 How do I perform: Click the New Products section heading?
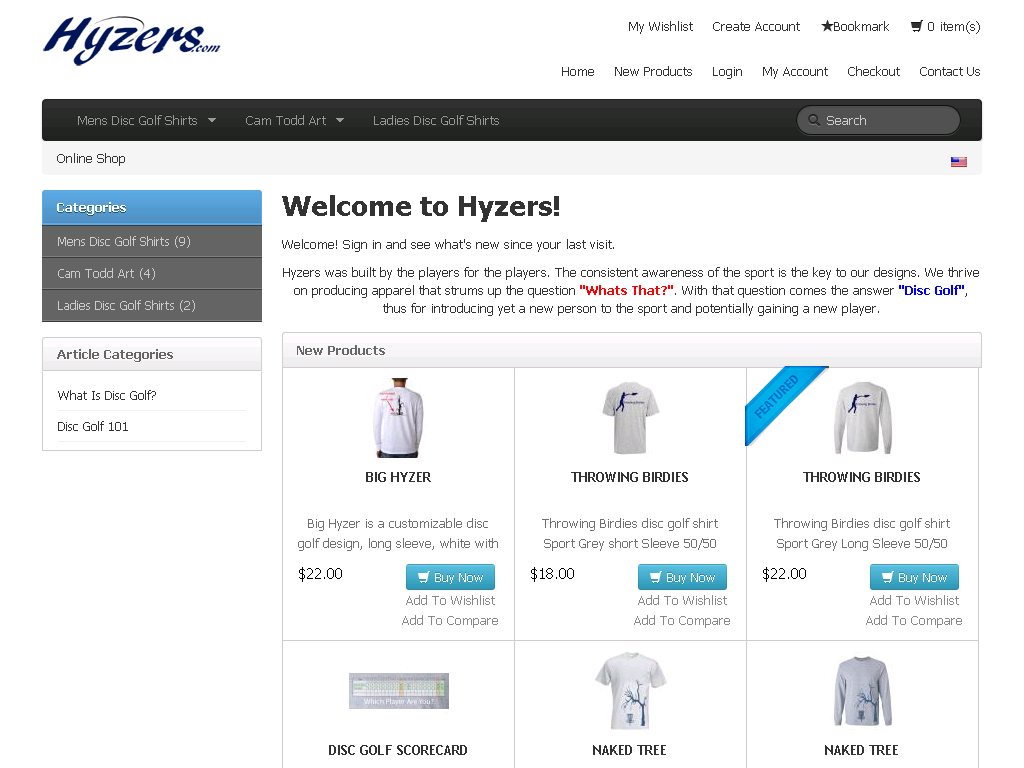[x=340, y=350]
